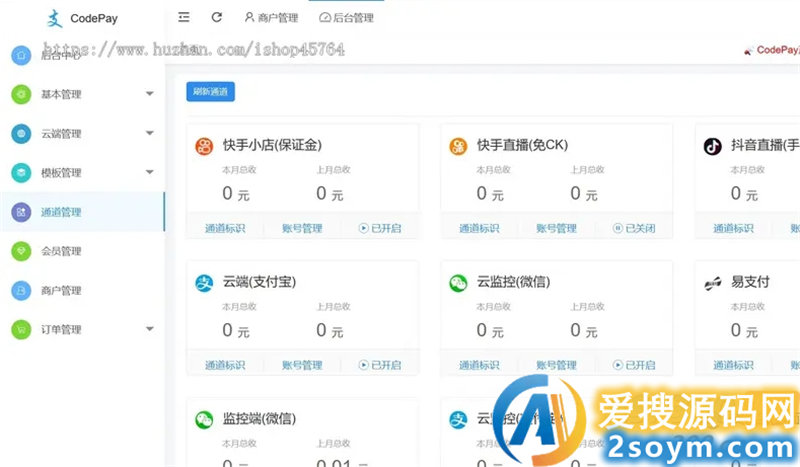Click the refresh page icon
800x467 pixels.
(x=217, y=17)
